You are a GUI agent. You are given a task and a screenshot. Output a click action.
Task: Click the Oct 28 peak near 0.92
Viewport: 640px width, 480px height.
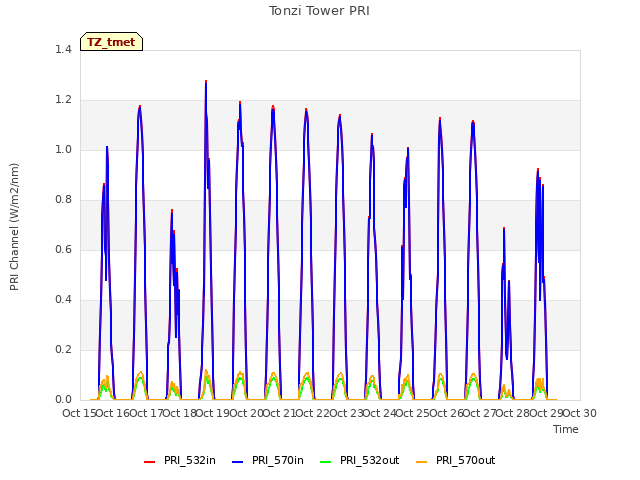(x=538, y=169)
